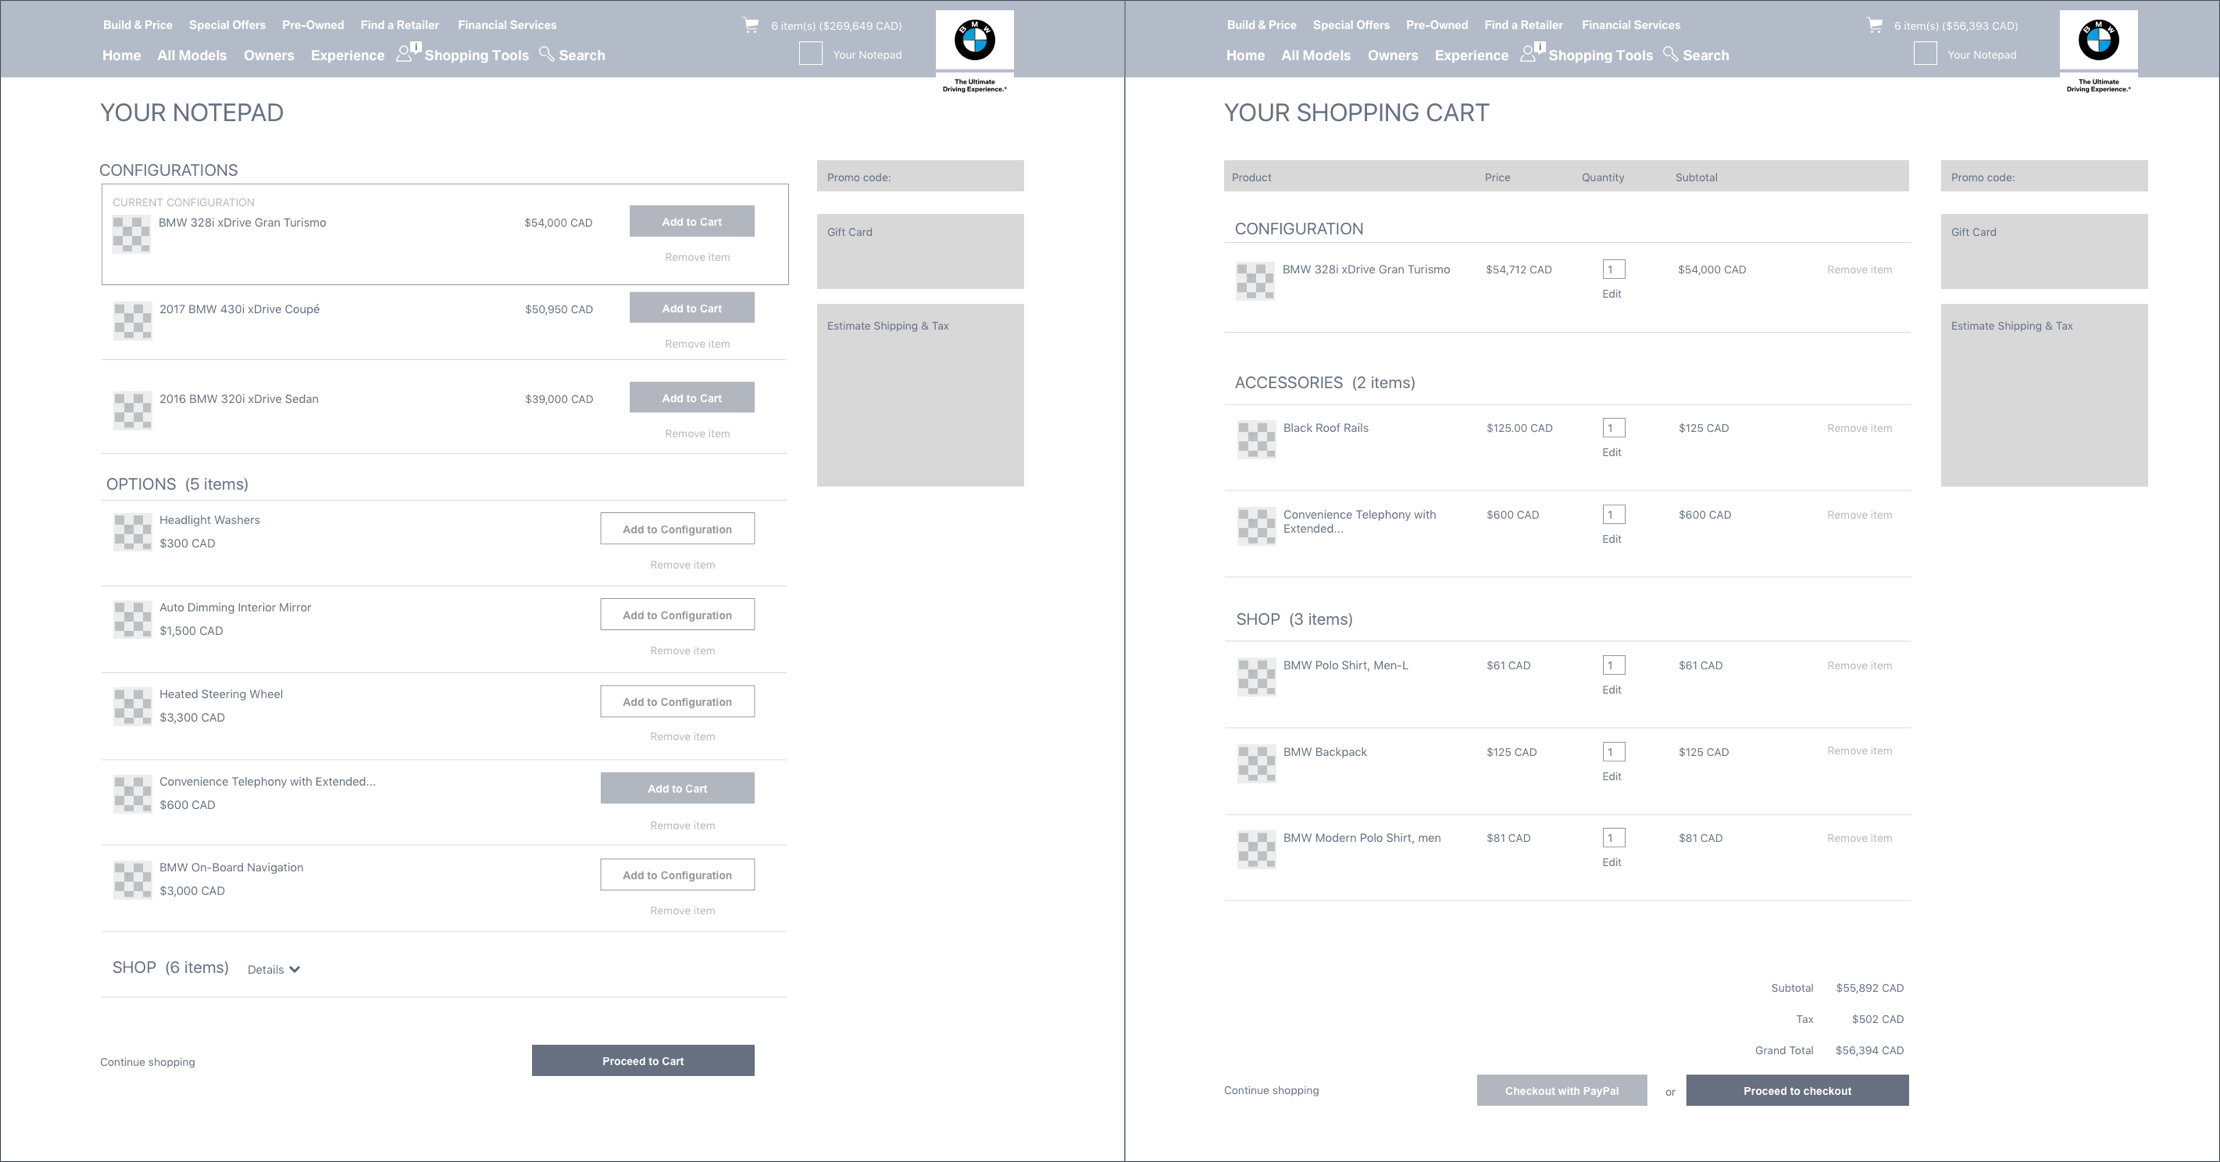Click the BMW logo on right page
The height and width of the screenshot is (1162, 2220).
(x=2098, y=41)
